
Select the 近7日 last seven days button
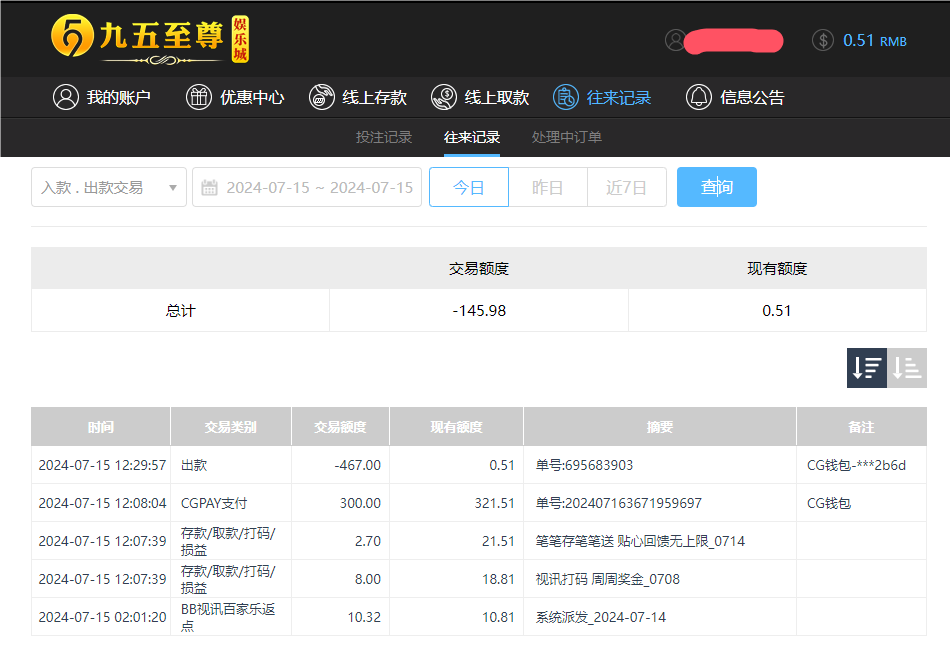626,187
